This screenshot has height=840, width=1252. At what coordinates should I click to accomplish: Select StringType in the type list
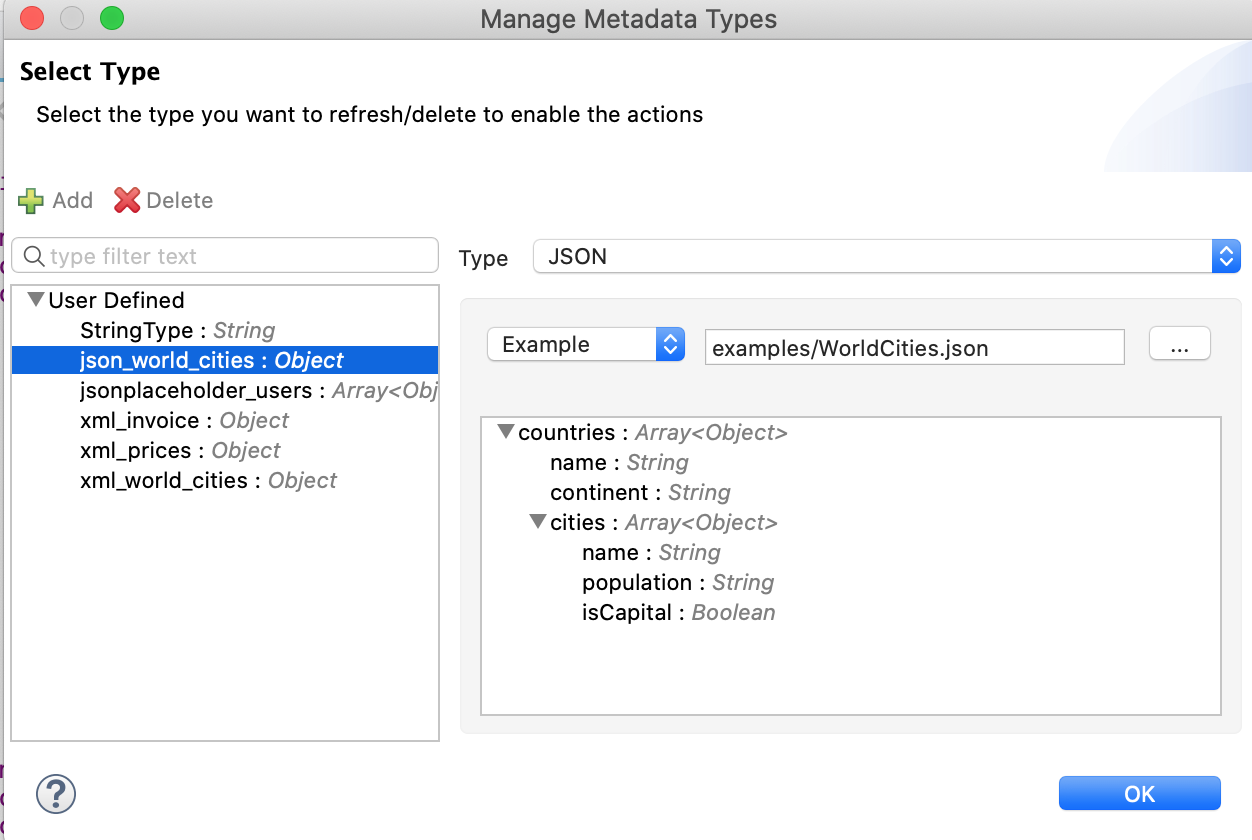tap(177, 331)
